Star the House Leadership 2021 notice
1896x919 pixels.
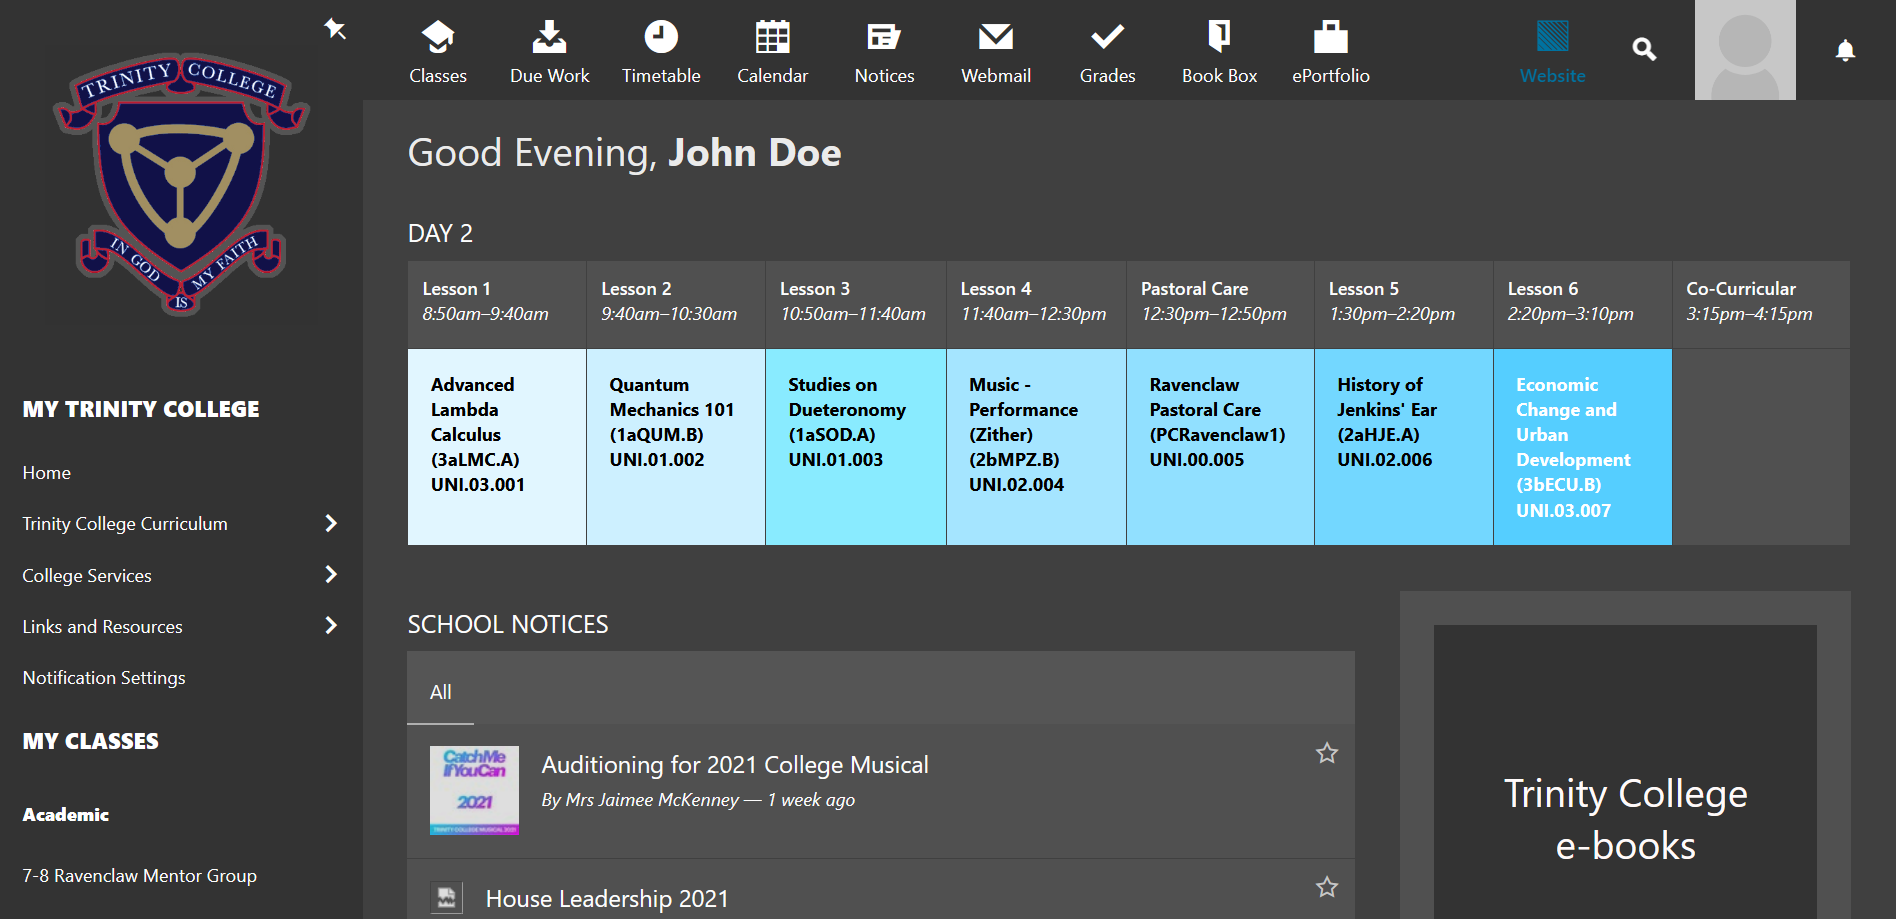(x=1326, y=887)
